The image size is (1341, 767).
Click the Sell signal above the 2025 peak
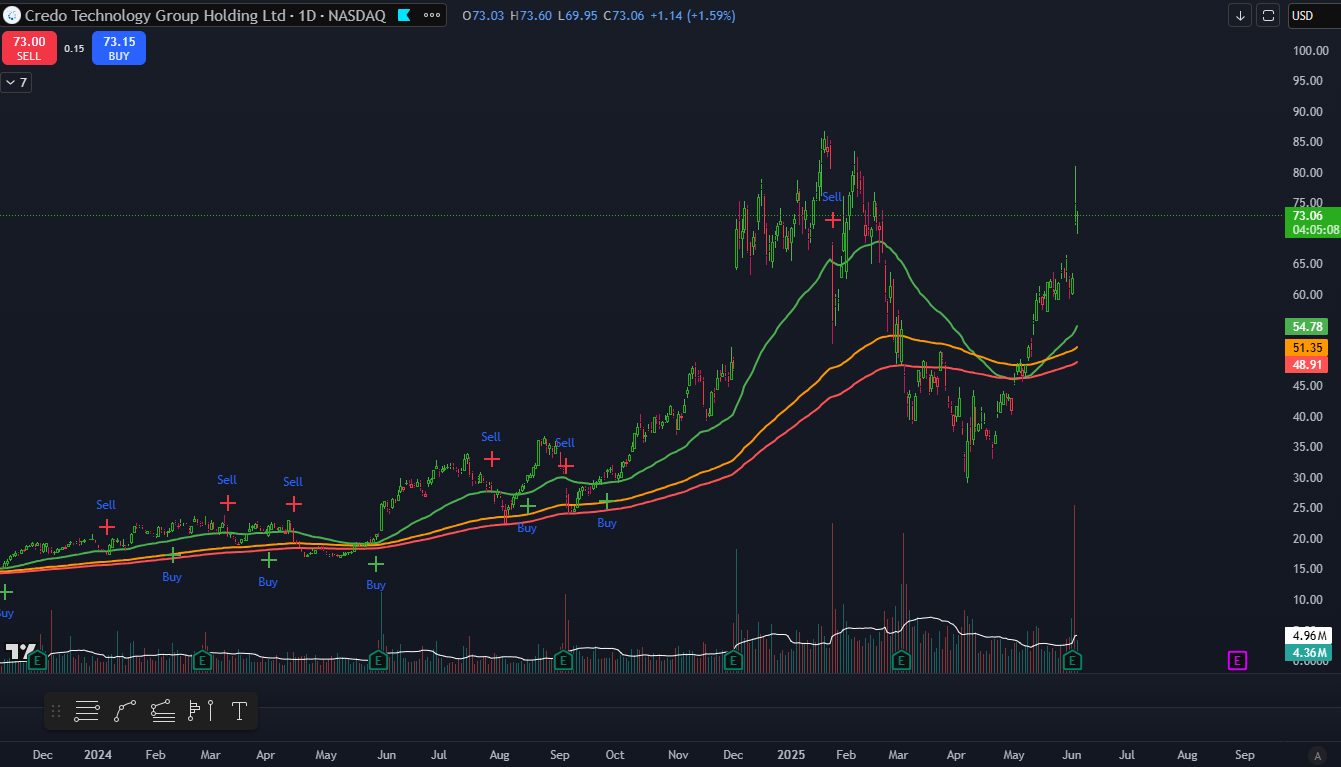[x=832, y=197]
